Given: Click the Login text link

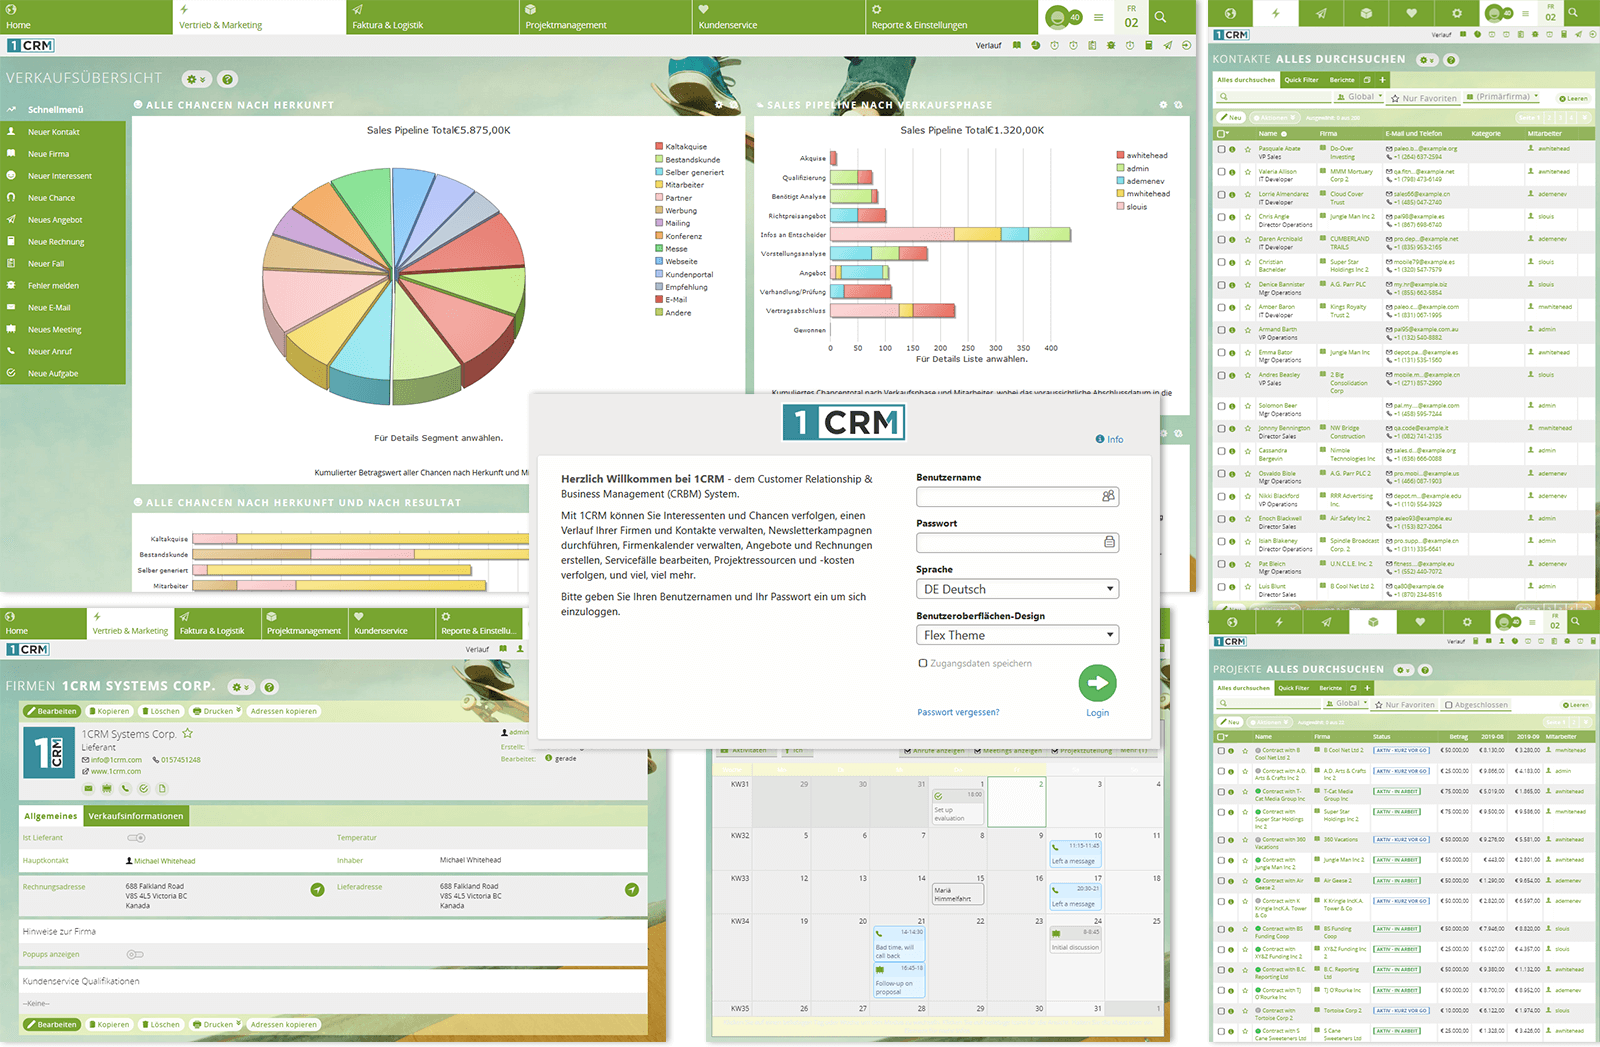Looking at the screenshot, I should [1097, 713].
